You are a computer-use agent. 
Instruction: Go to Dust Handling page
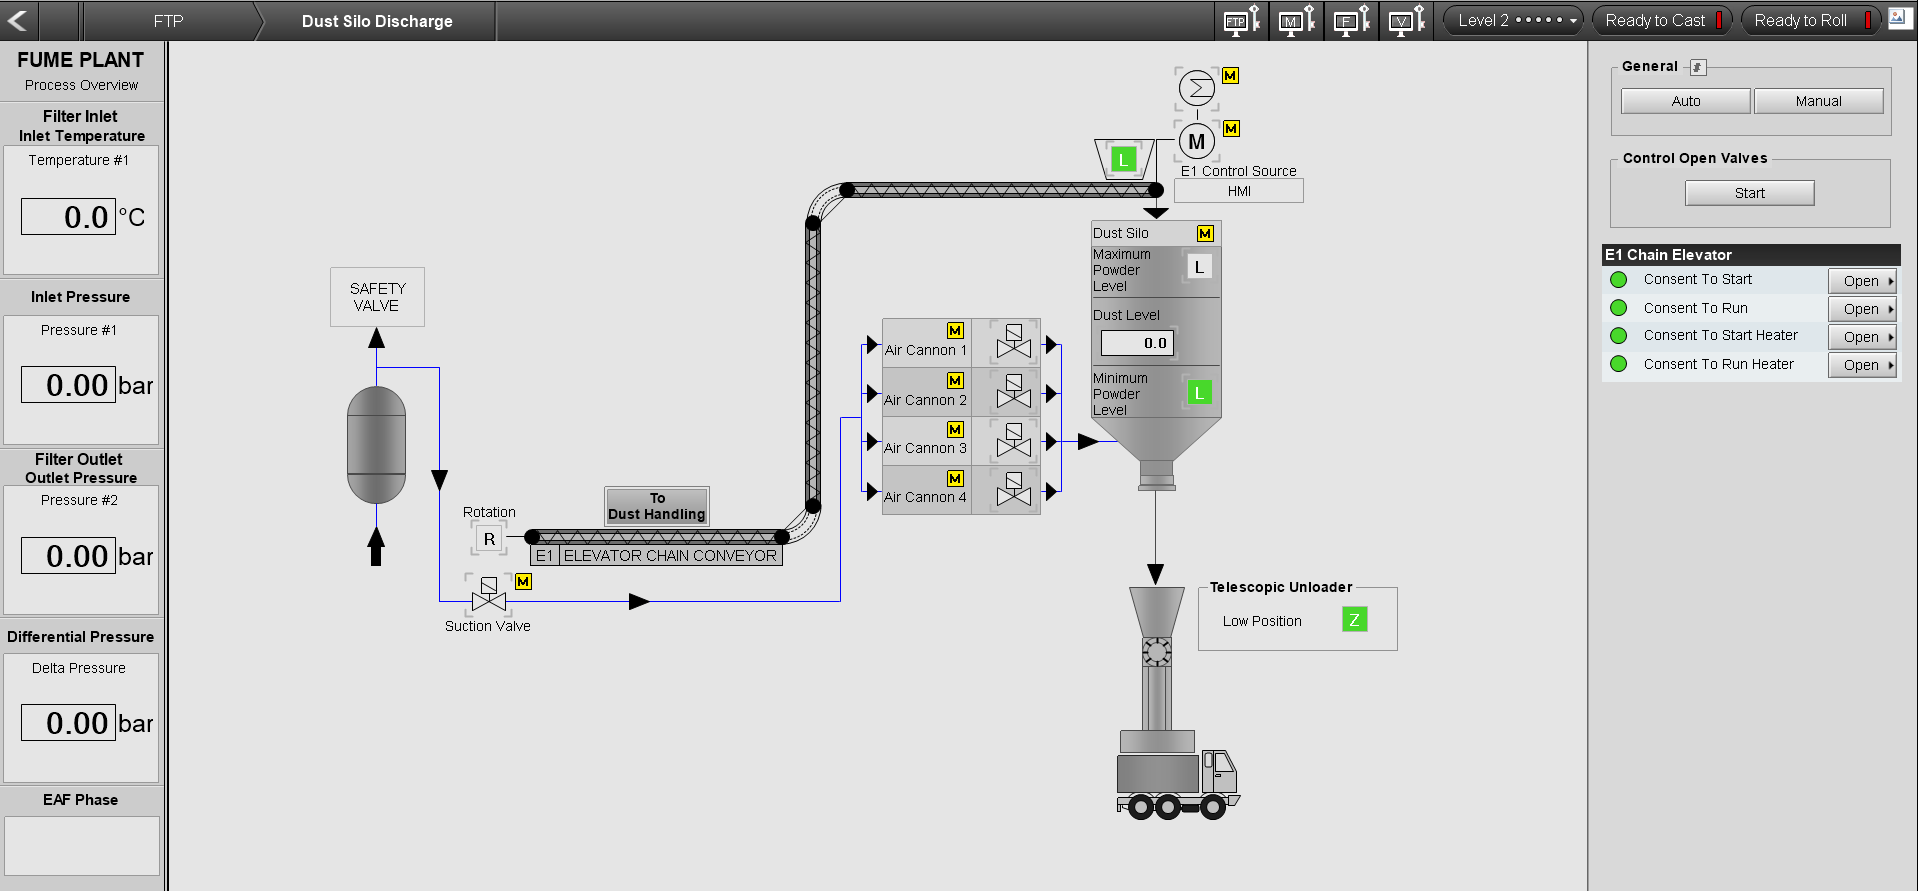pyautogui.click(x=656, y=506)
